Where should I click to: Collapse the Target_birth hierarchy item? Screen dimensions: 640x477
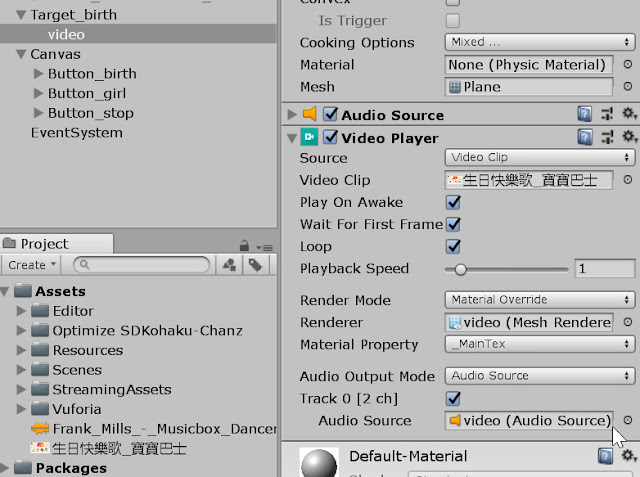pyautogui.click(x=21, y=16)
